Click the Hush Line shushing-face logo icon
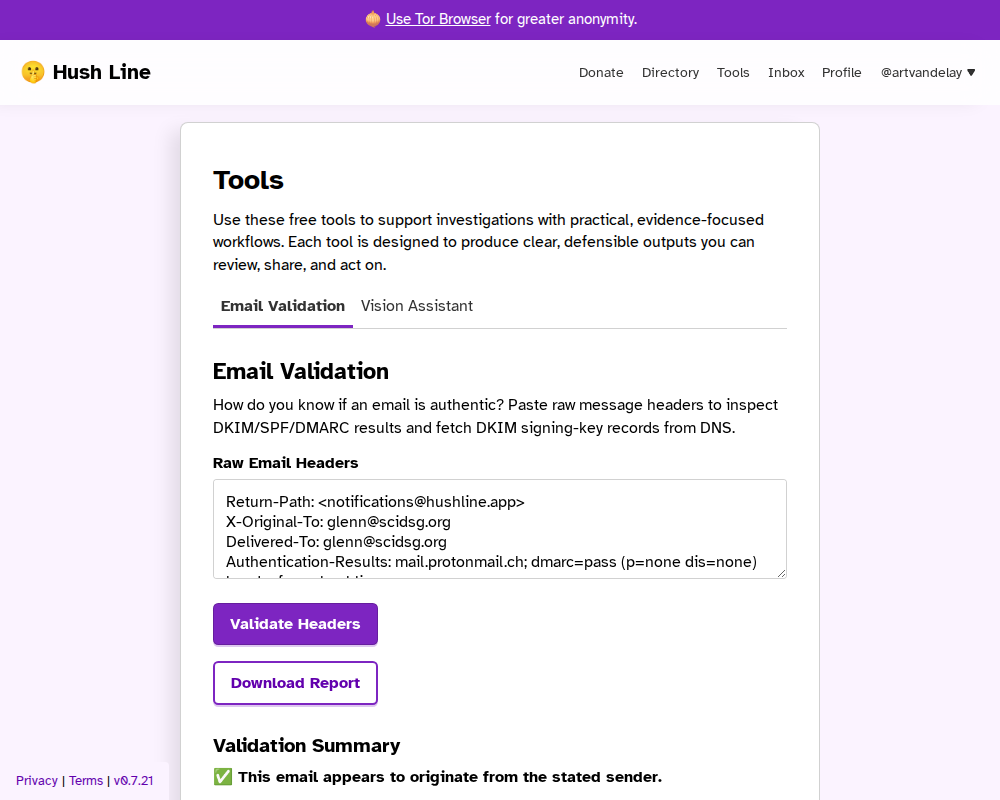 point(33,72)
